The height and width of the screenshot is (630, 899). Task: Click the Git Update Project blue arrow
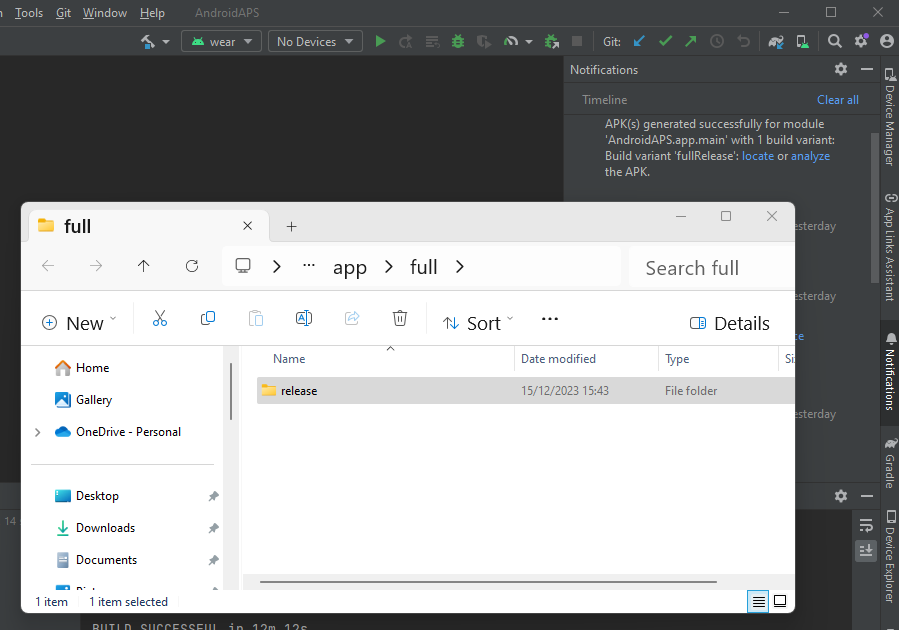click(x=639, y=41)
